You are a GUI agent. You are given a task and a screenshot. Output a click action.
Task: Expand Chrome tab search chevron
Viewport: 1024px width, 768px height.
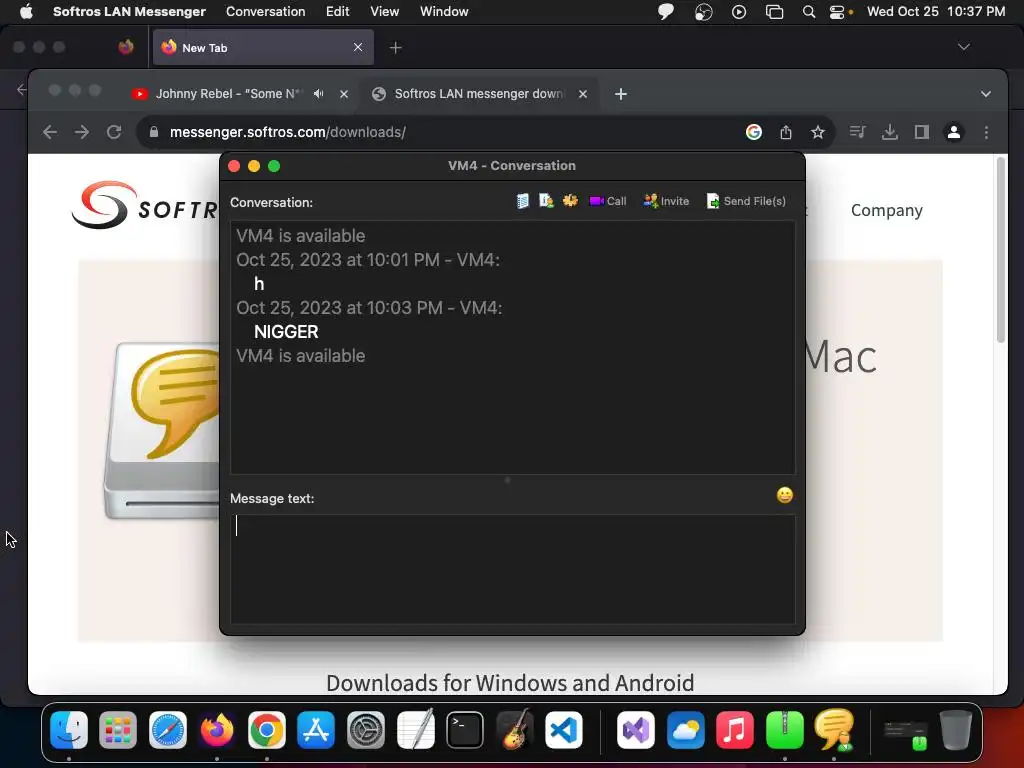[x=985, y=94]
